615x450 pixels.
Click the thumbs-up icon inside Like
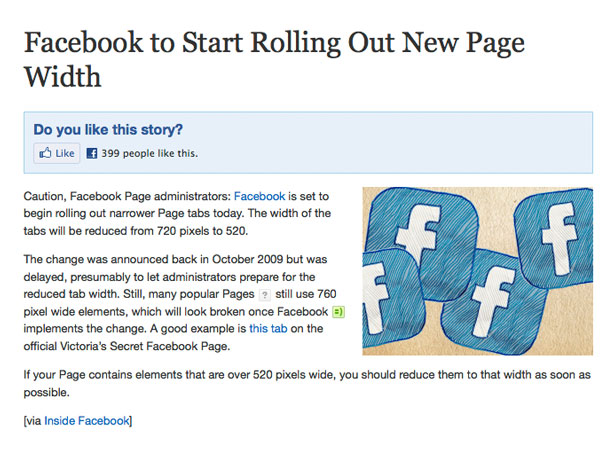click(x=45, y=153)
